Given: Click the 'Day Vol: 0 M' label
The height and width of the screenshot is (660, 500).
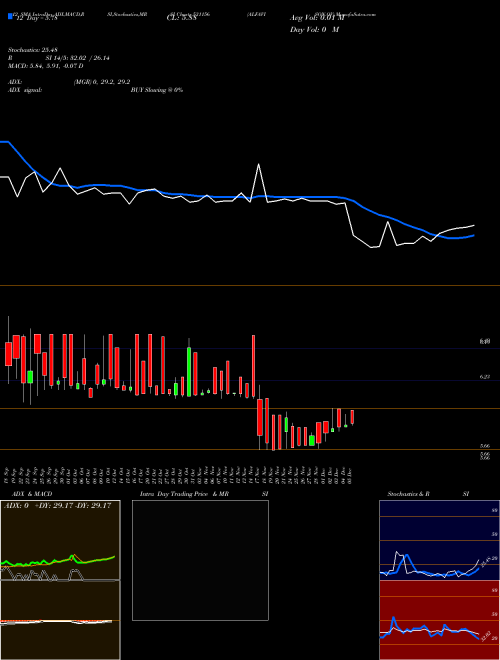Looking at the screenshot, I should (314, 30).
